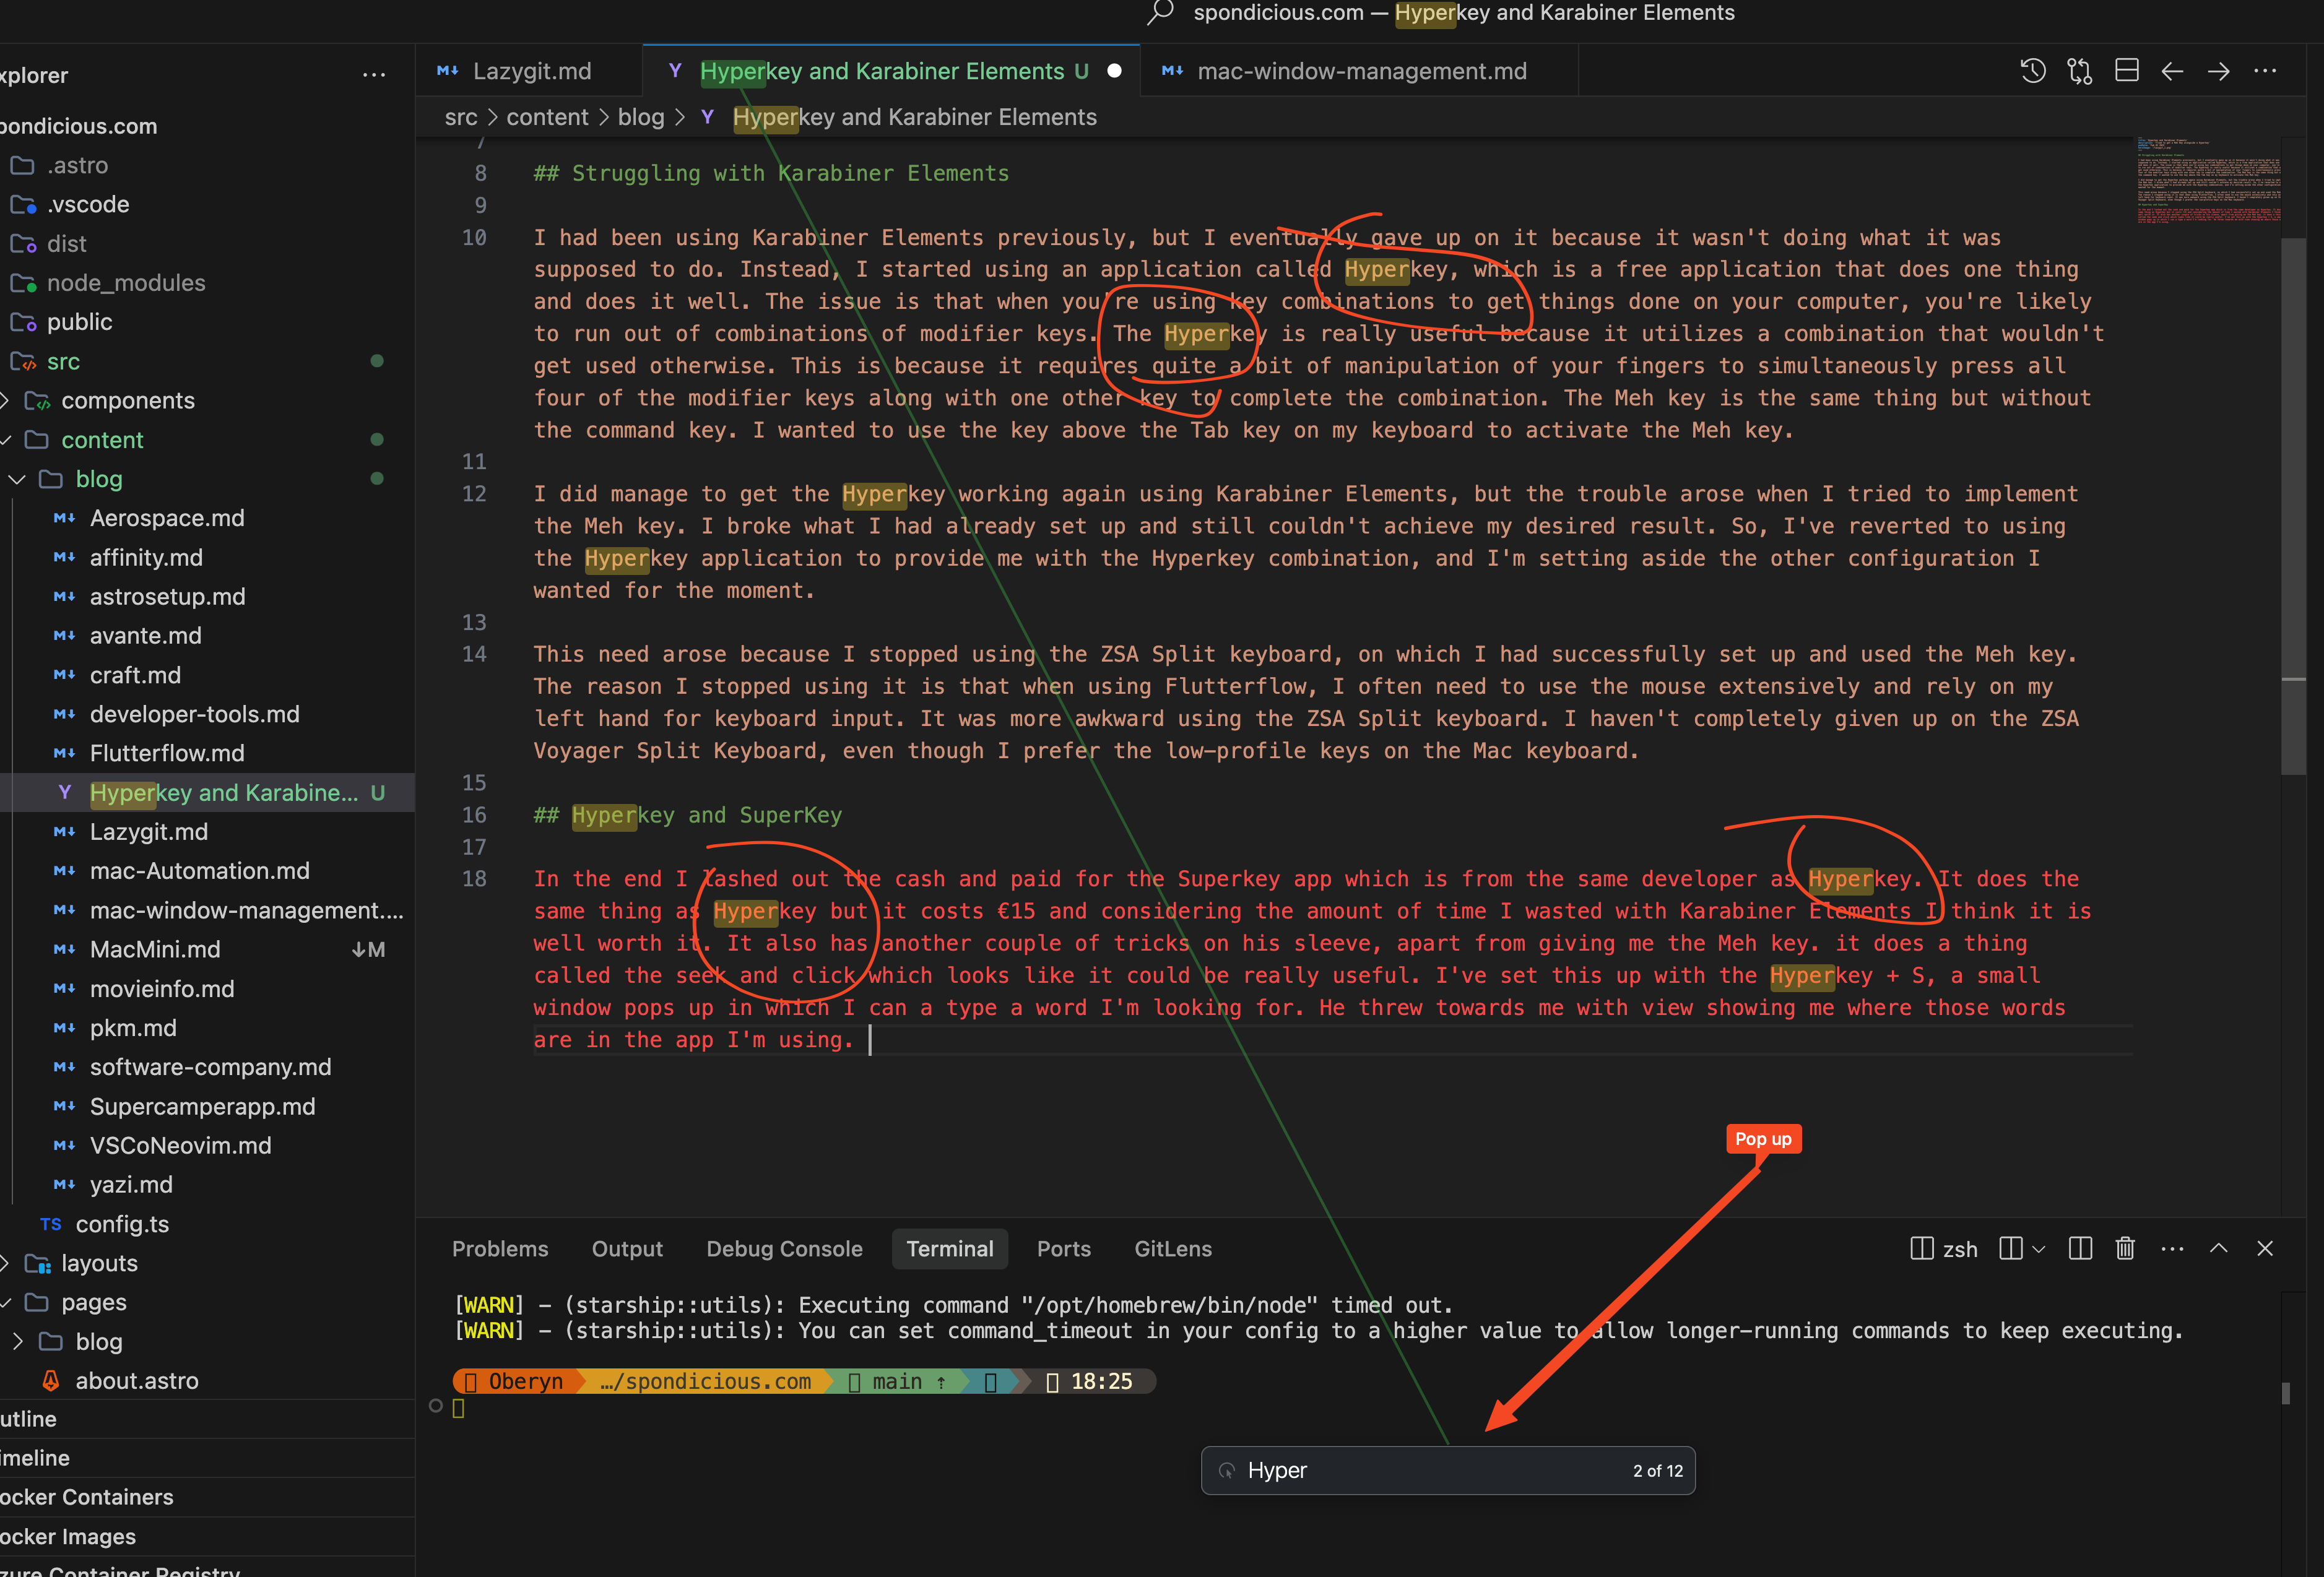Viewport: 2324px width, 1577px height.
Task: Open terminal panel more actions ellipsis
Action: pos(2172,1249)
